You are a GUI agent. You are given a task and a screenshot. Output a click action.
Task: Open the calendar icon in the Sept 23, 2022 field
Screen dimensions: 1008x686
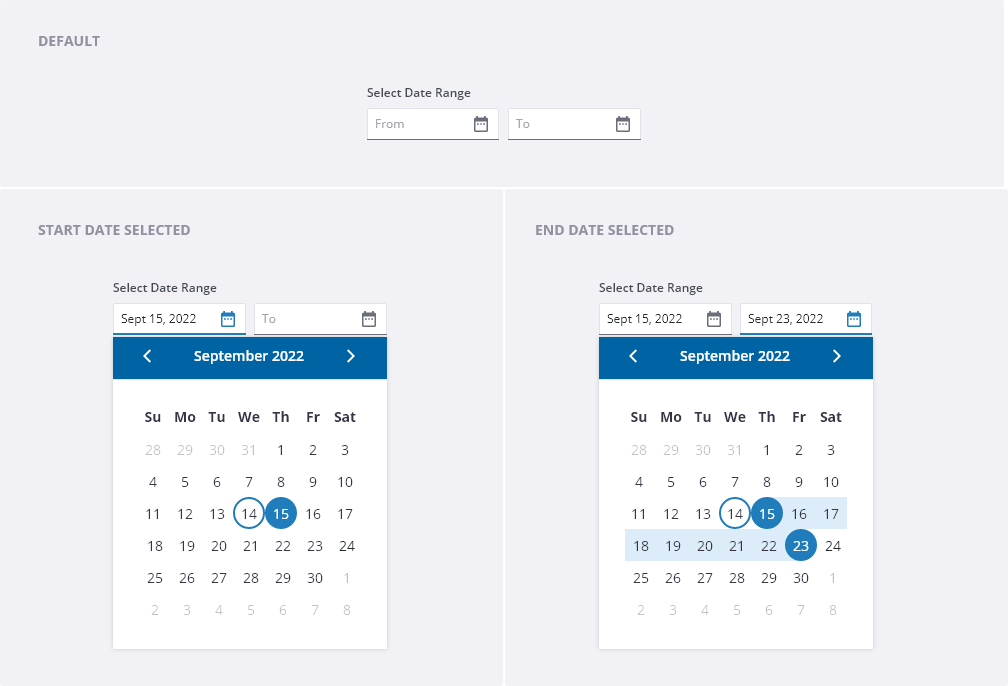pos(854,319)
